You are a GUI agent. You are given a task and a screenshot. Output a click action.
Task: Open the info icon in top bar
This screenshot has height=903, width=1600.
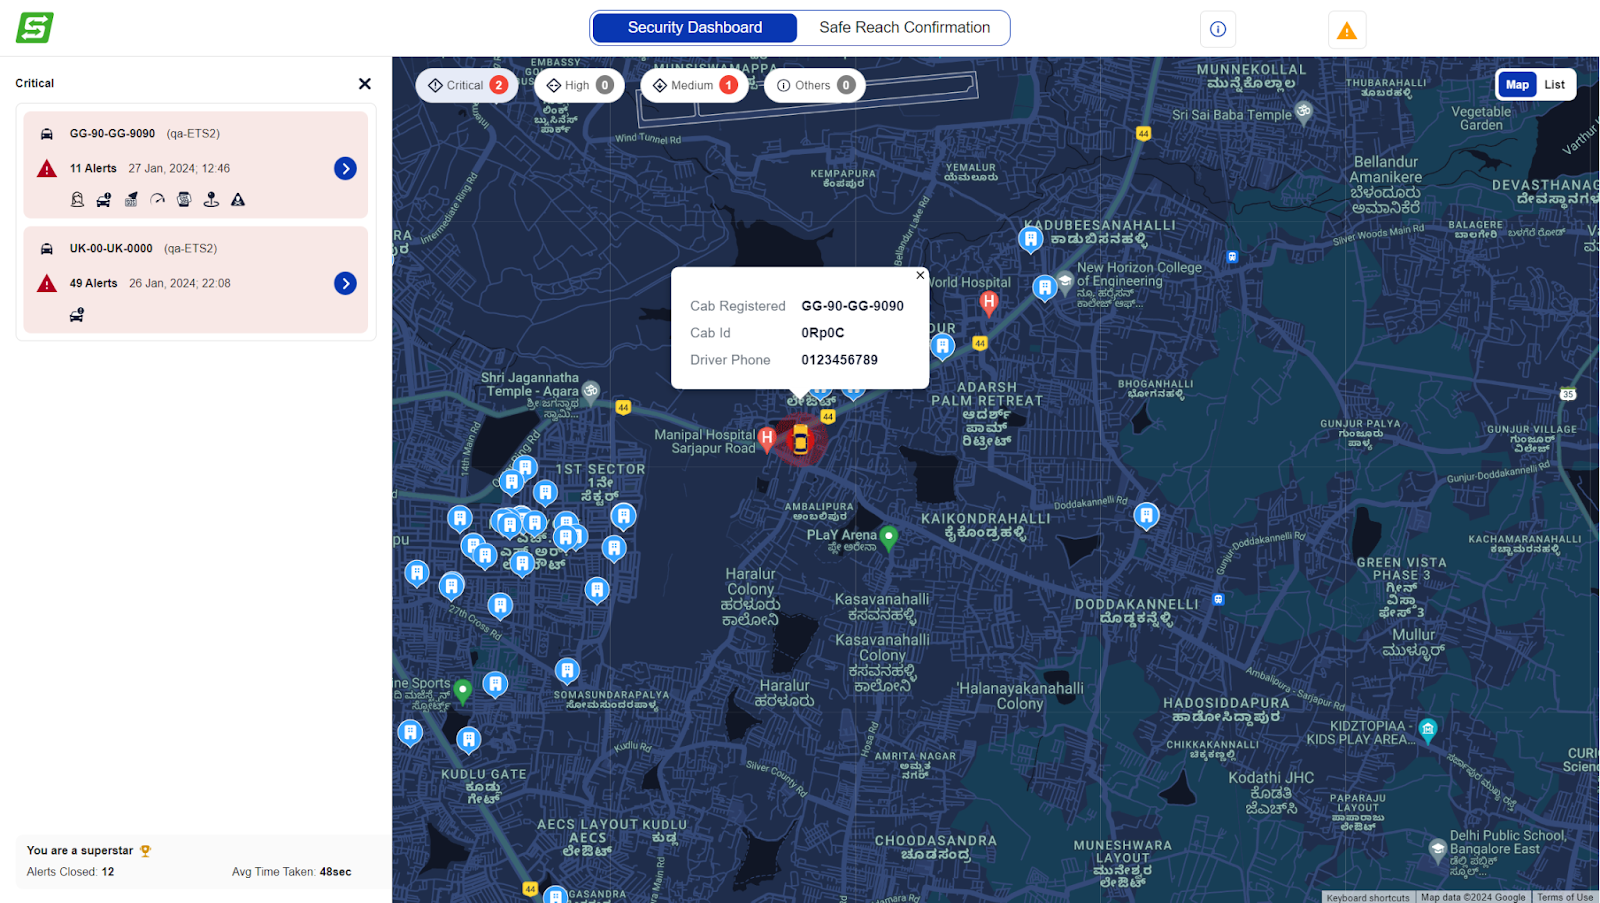[1218, 29]
